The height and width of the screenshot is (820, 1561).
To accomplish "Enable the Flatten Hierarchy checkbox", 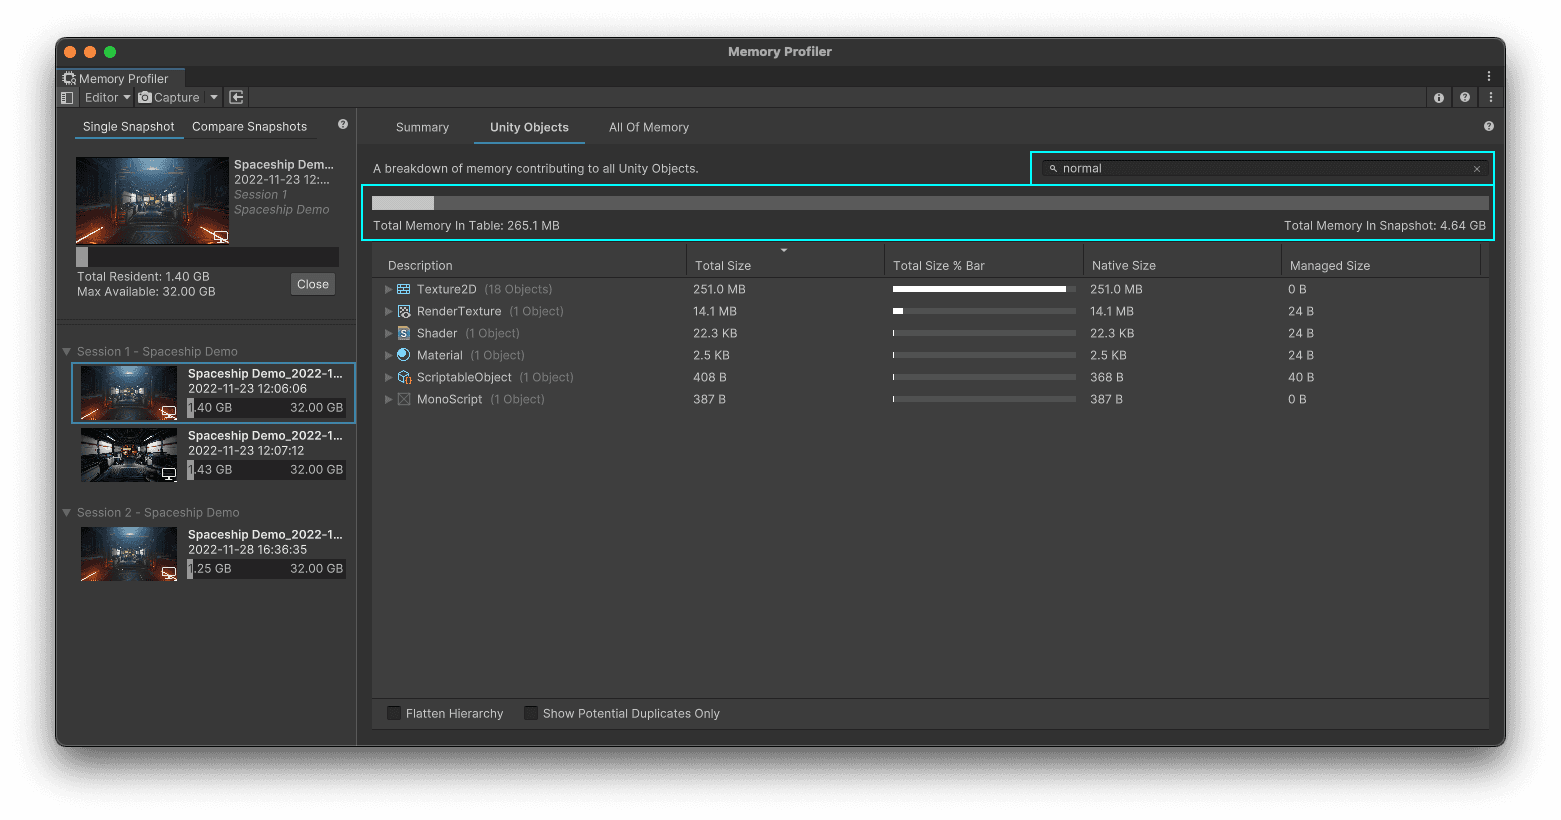I will (x=394, y=713).
